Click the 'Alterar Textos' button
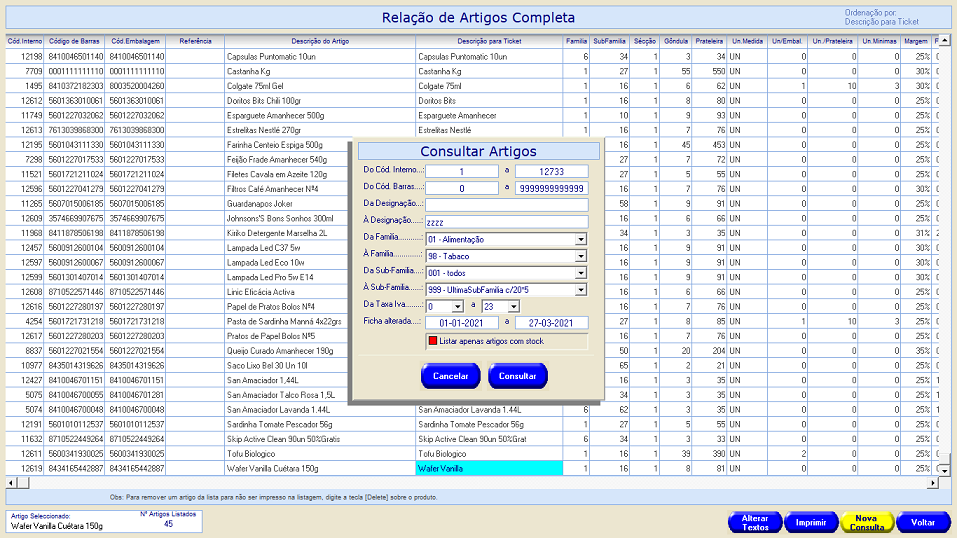 click(754, 522)
